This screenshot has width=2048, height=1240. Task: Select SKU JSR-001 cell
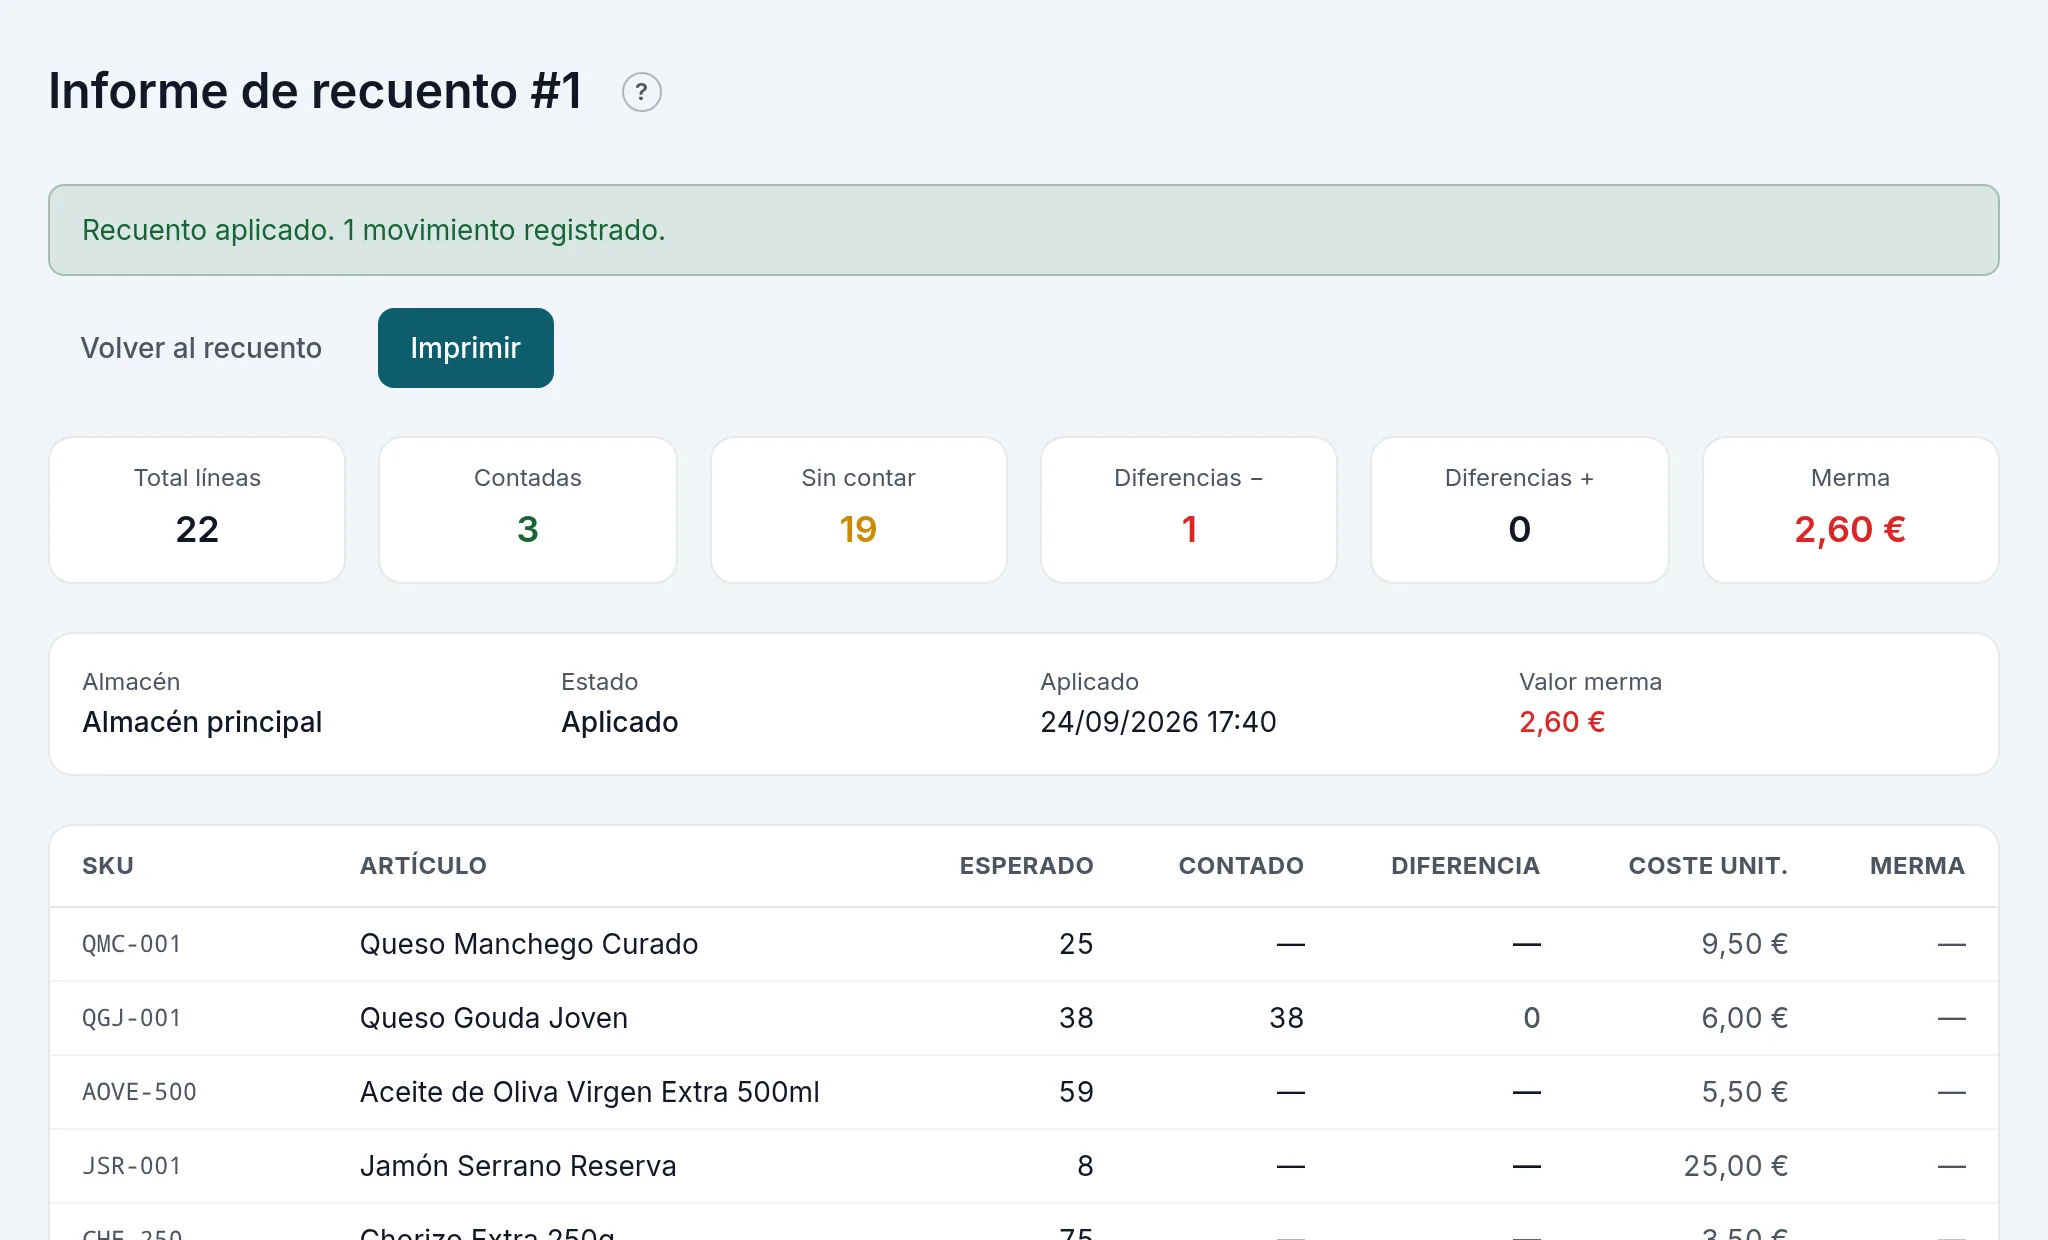[x=132, y=1166]
